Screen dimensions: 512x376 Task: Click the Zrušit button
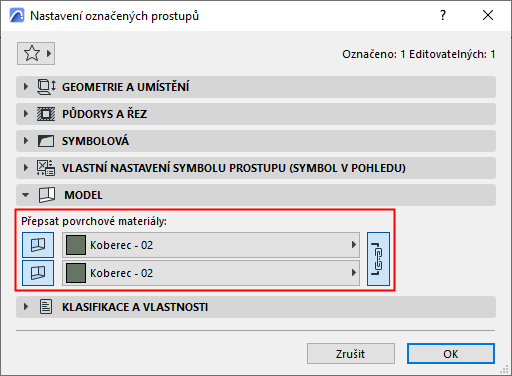(351, 354)
